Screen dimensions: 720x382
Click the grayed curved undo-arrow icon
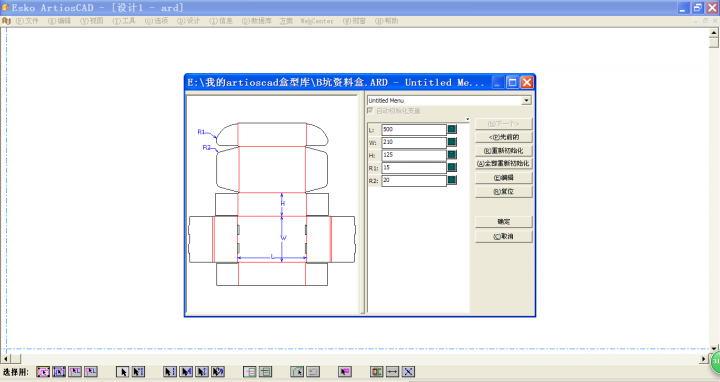pyautogui.click(x=313, y=371)
